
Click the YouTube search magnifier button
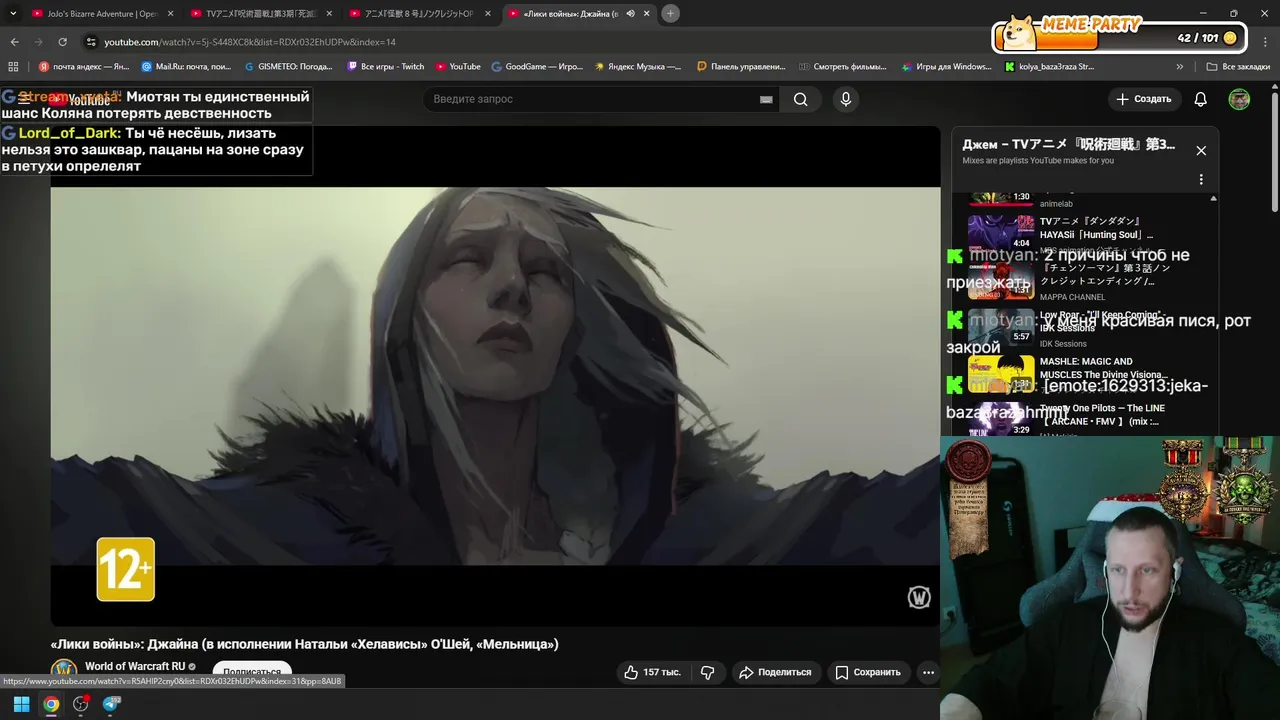[801, 99]
